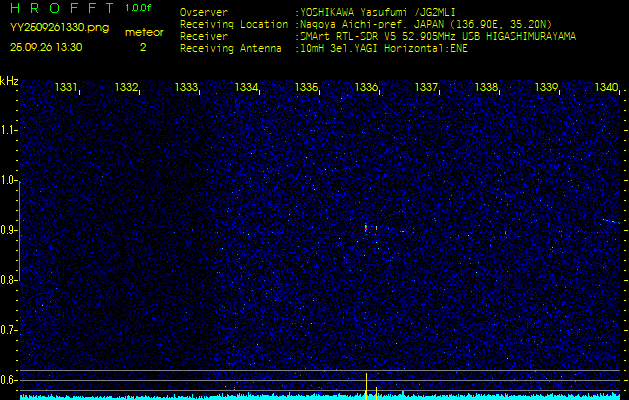
Task: Click the 1.1 kHz frequency label
Action: (9, 130)
